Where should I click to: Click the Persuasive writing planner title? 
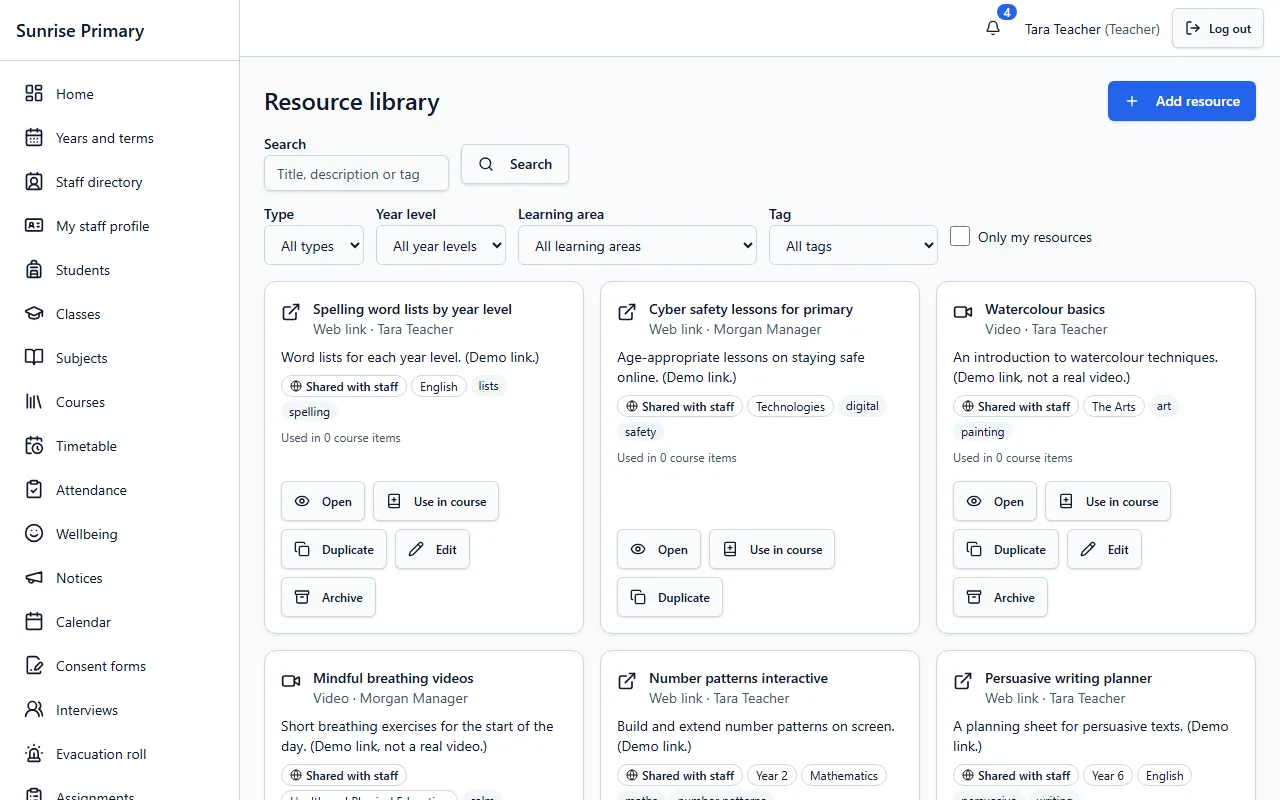tap(1069, 678)
